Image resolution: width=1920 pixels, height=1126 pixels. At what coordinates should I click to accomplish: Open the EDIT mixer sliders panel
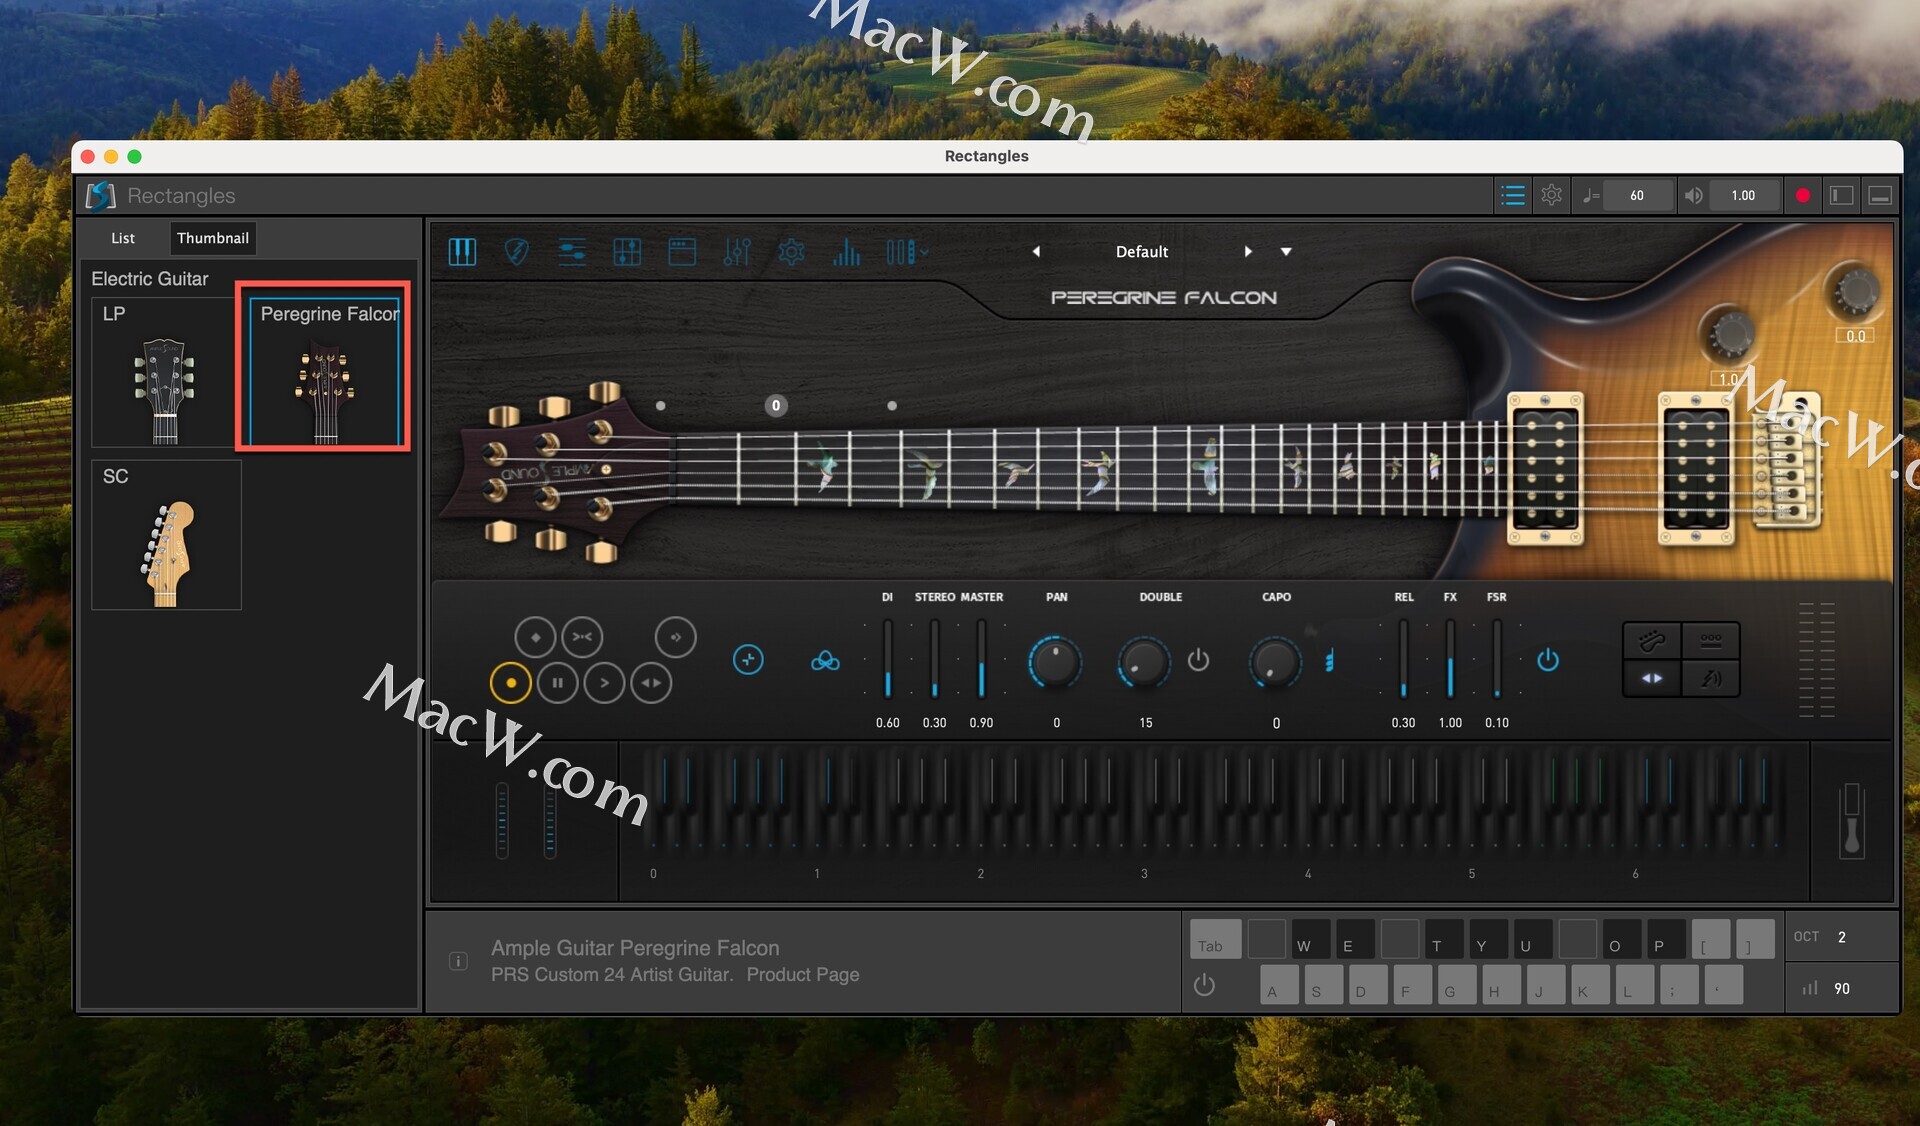coord(737,252)
